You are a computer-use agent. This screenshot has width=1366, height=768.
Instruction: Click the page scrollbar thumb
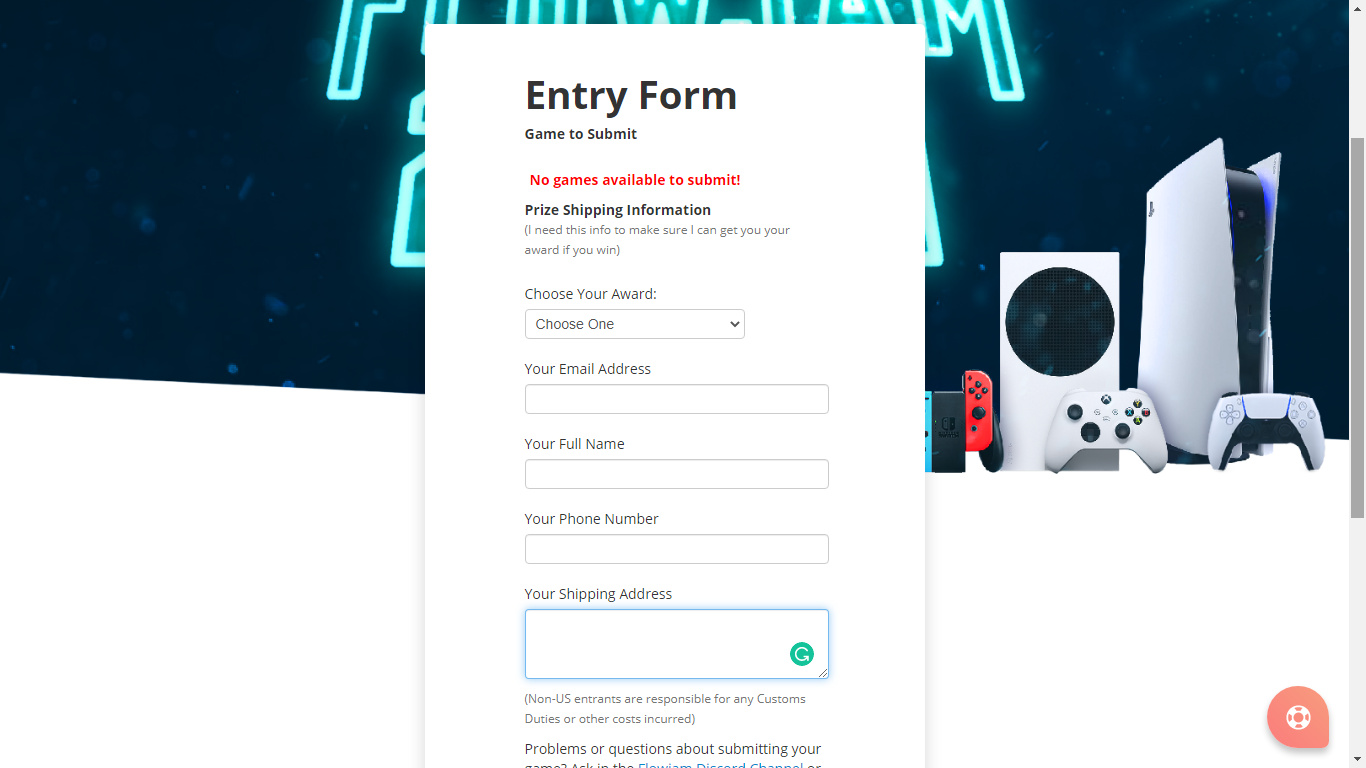1357,328
